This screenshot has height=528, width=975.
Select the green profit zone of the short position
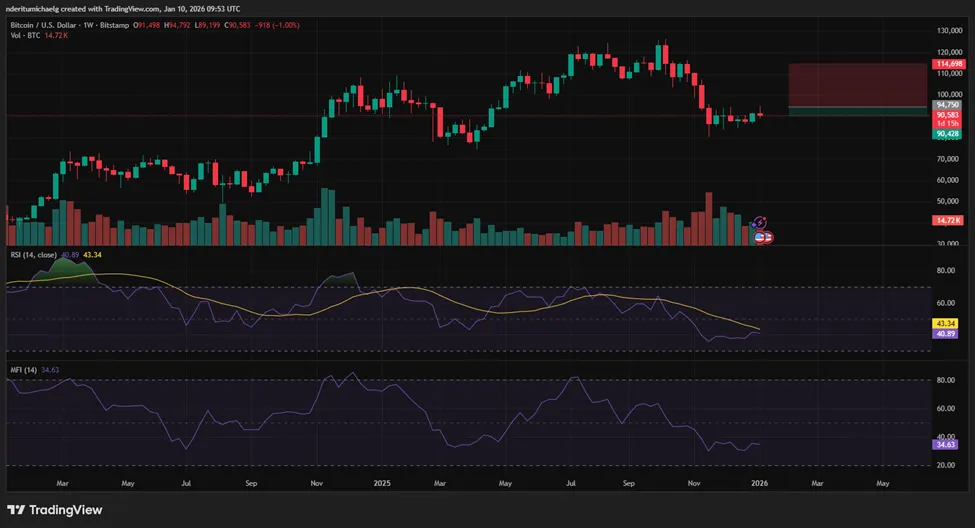[x=858, y=111]
